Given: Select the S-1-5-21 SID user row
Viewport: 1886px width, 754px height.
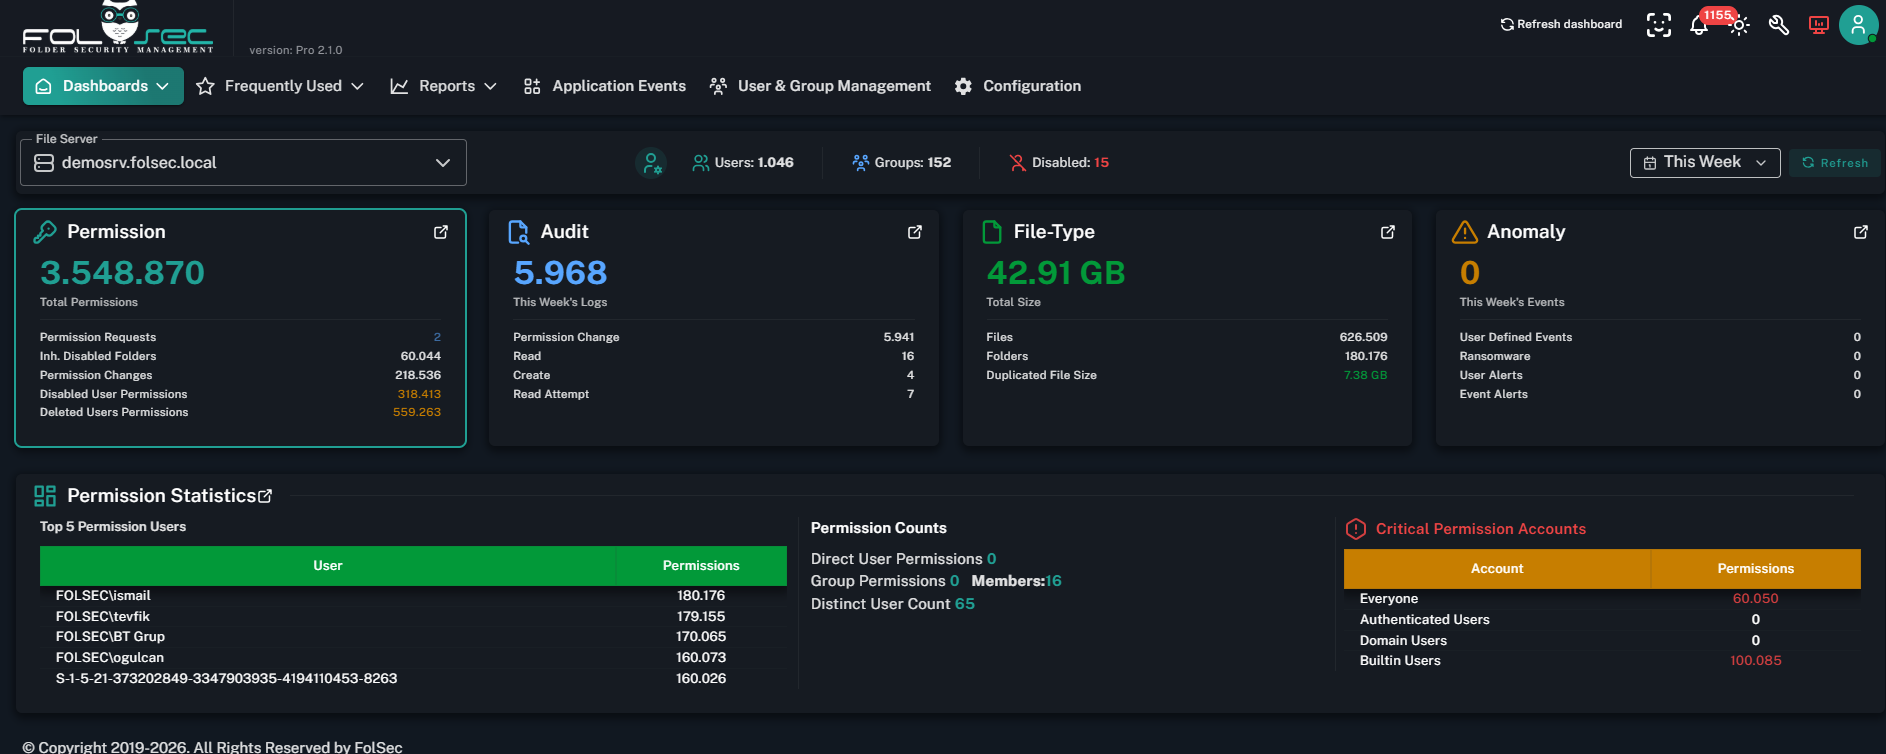Looking at the screenshot, I should click(413, 678).
